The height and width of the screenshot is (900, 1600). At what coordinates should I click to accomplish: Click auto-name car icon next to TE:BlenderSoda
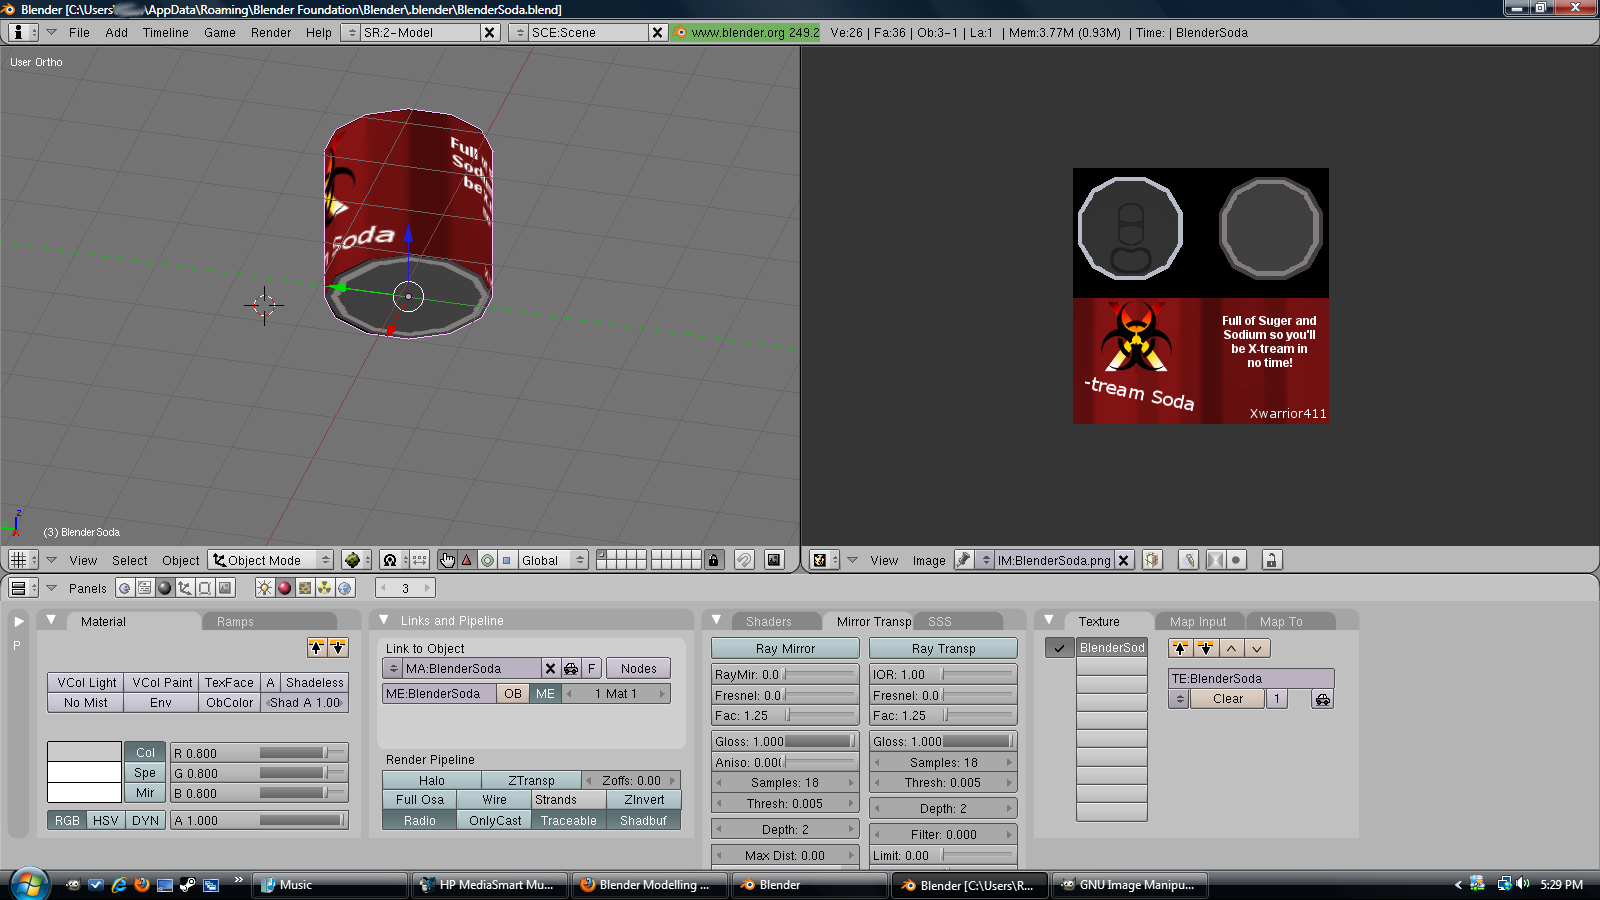click(x=1322, y=699)
